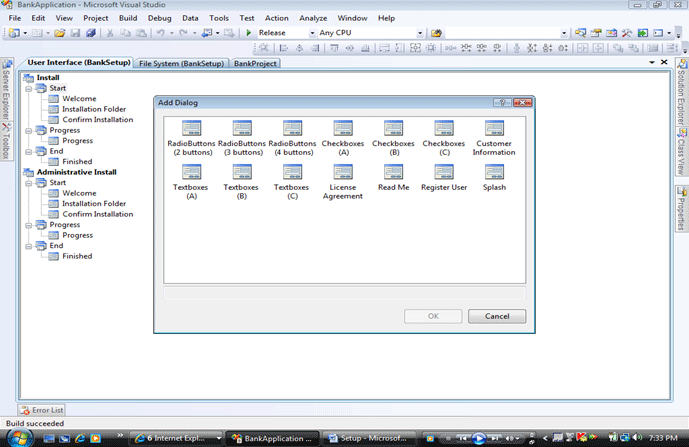Collapse the End node under Install
Image resolution: width=689 pixels, height=447 pixels.
coord(29,152)
